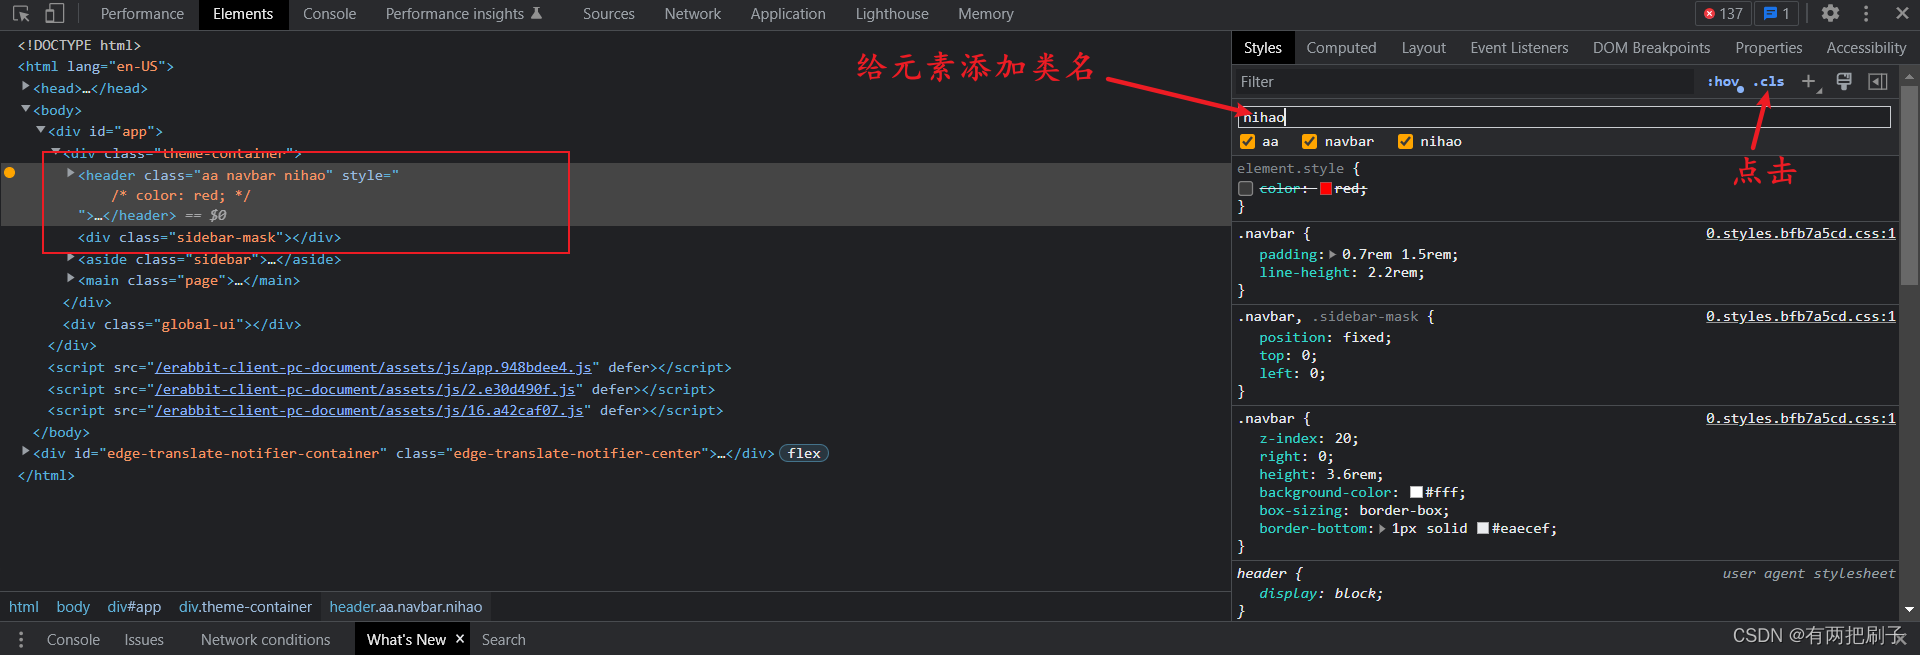Image resolution: width=1920 pixels, height=655 pixels.
Task: Open the Search drawer tab
Action: point(503,640)
